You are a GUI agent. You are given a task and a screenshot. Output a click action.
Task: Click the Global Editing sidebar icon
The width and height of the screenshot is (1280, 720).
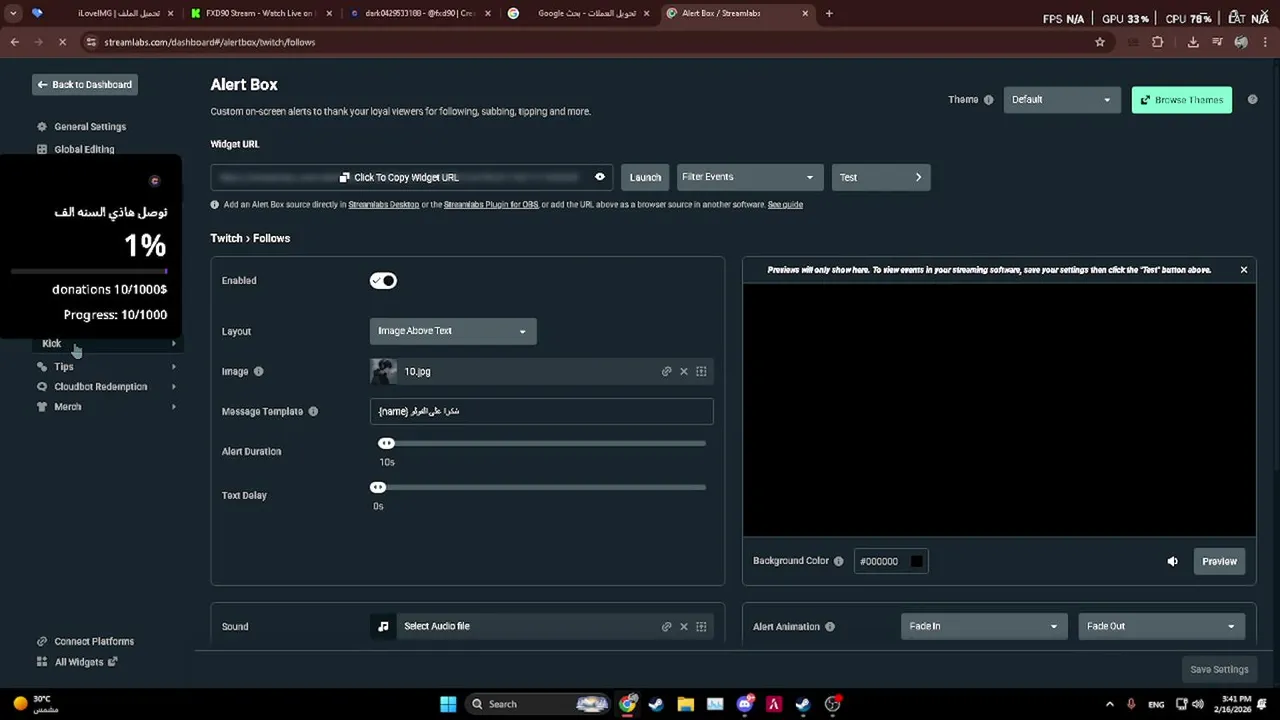(x=42, y=149)
